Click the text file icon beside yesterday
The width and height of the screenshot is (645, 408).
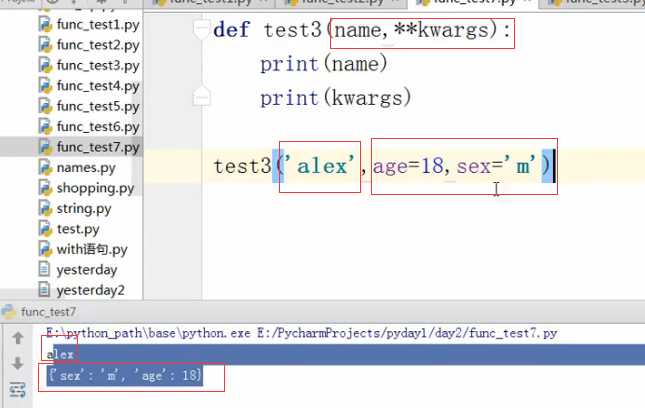tap(44, 270)
